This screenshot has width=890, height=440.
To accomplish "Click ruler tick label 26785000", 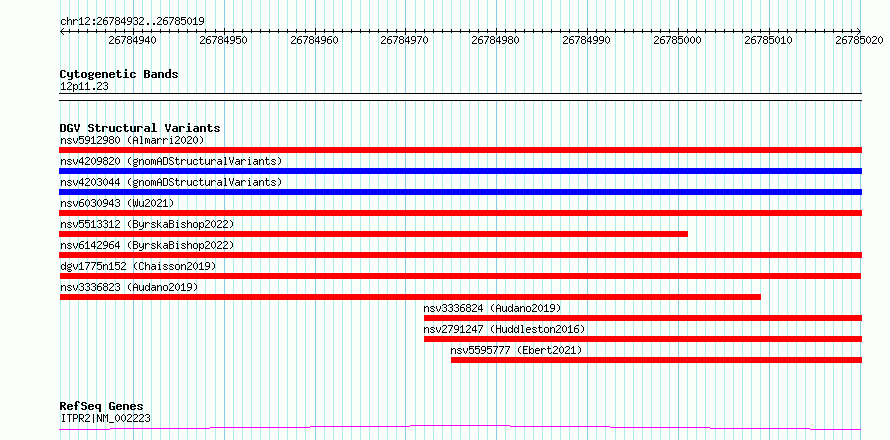I will click(x=677, y=41).
